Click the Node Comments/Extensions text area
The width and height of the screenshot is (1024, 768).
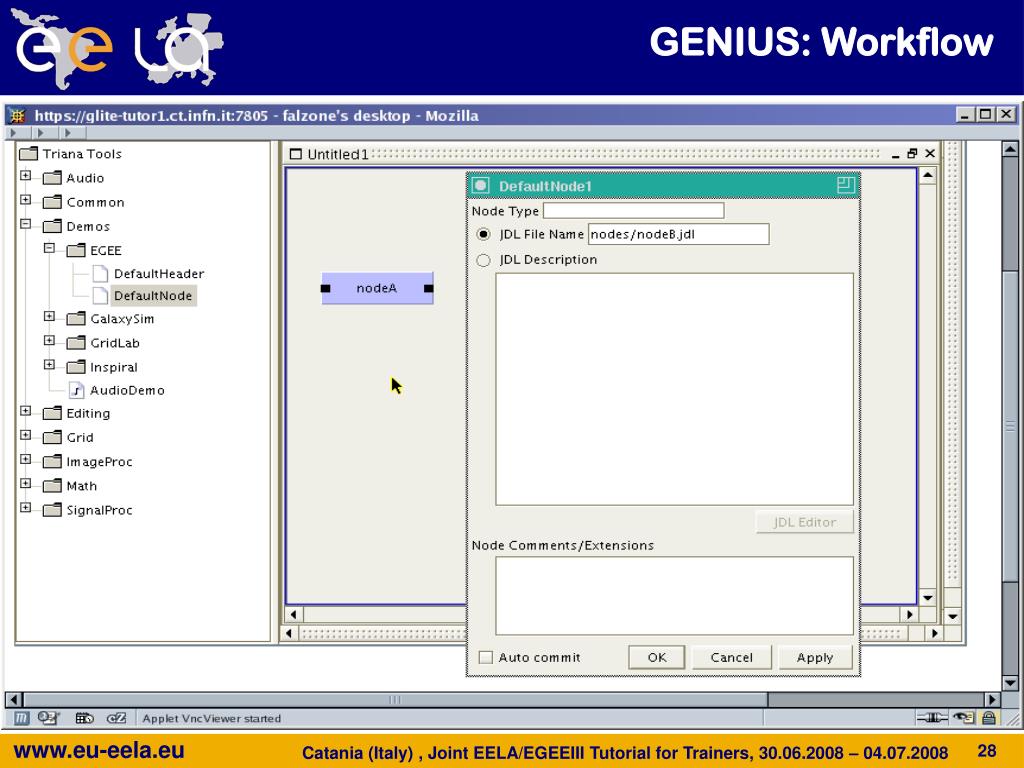pyautogui.click(x=675, y=596)
